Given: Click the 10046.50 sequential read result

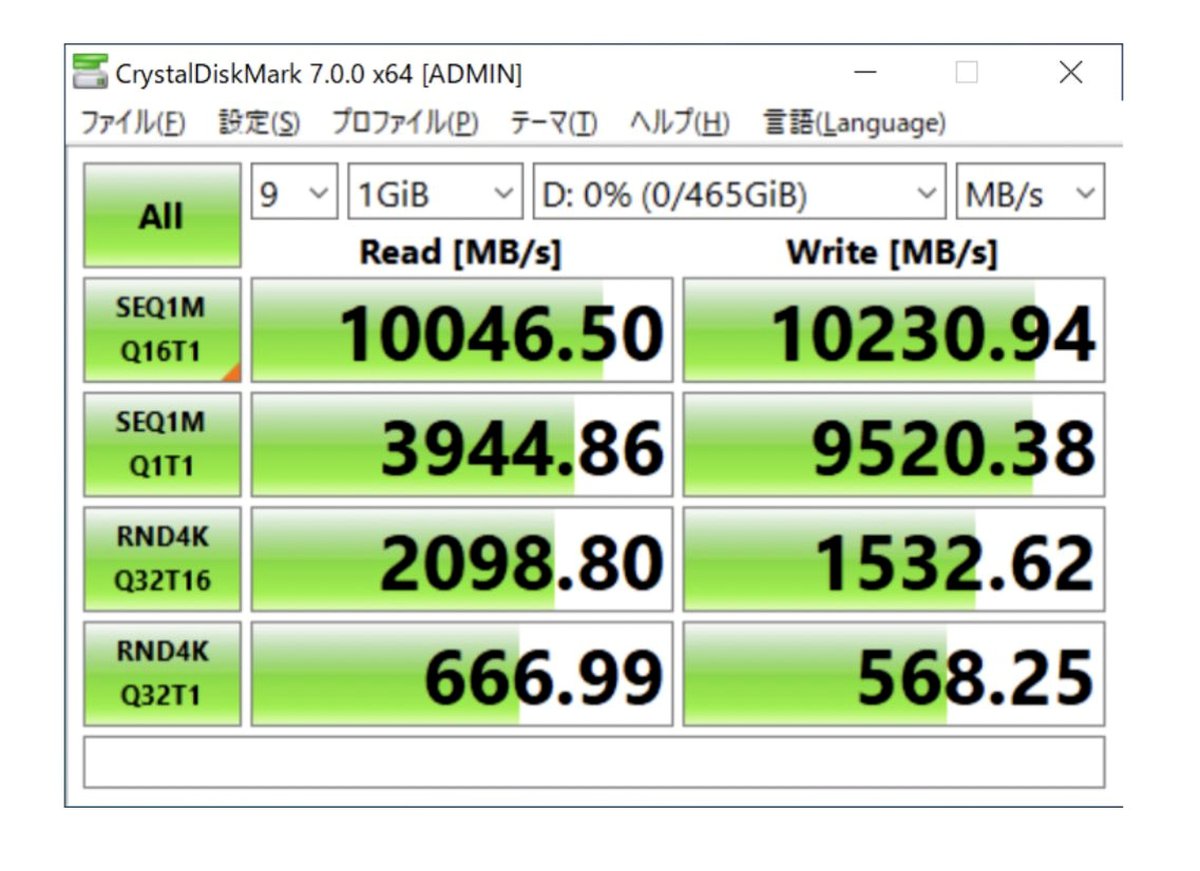Looking at the screenshot, I should [x=462, y=331].
